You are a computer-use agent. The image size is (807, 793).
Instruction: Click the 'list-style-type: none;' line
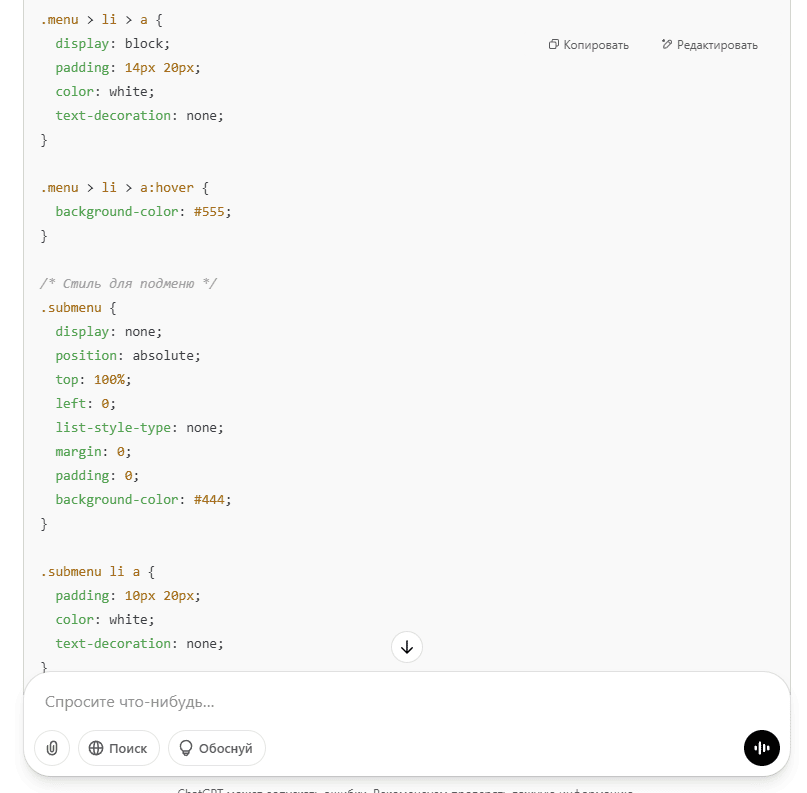click(x=139, y=428)
